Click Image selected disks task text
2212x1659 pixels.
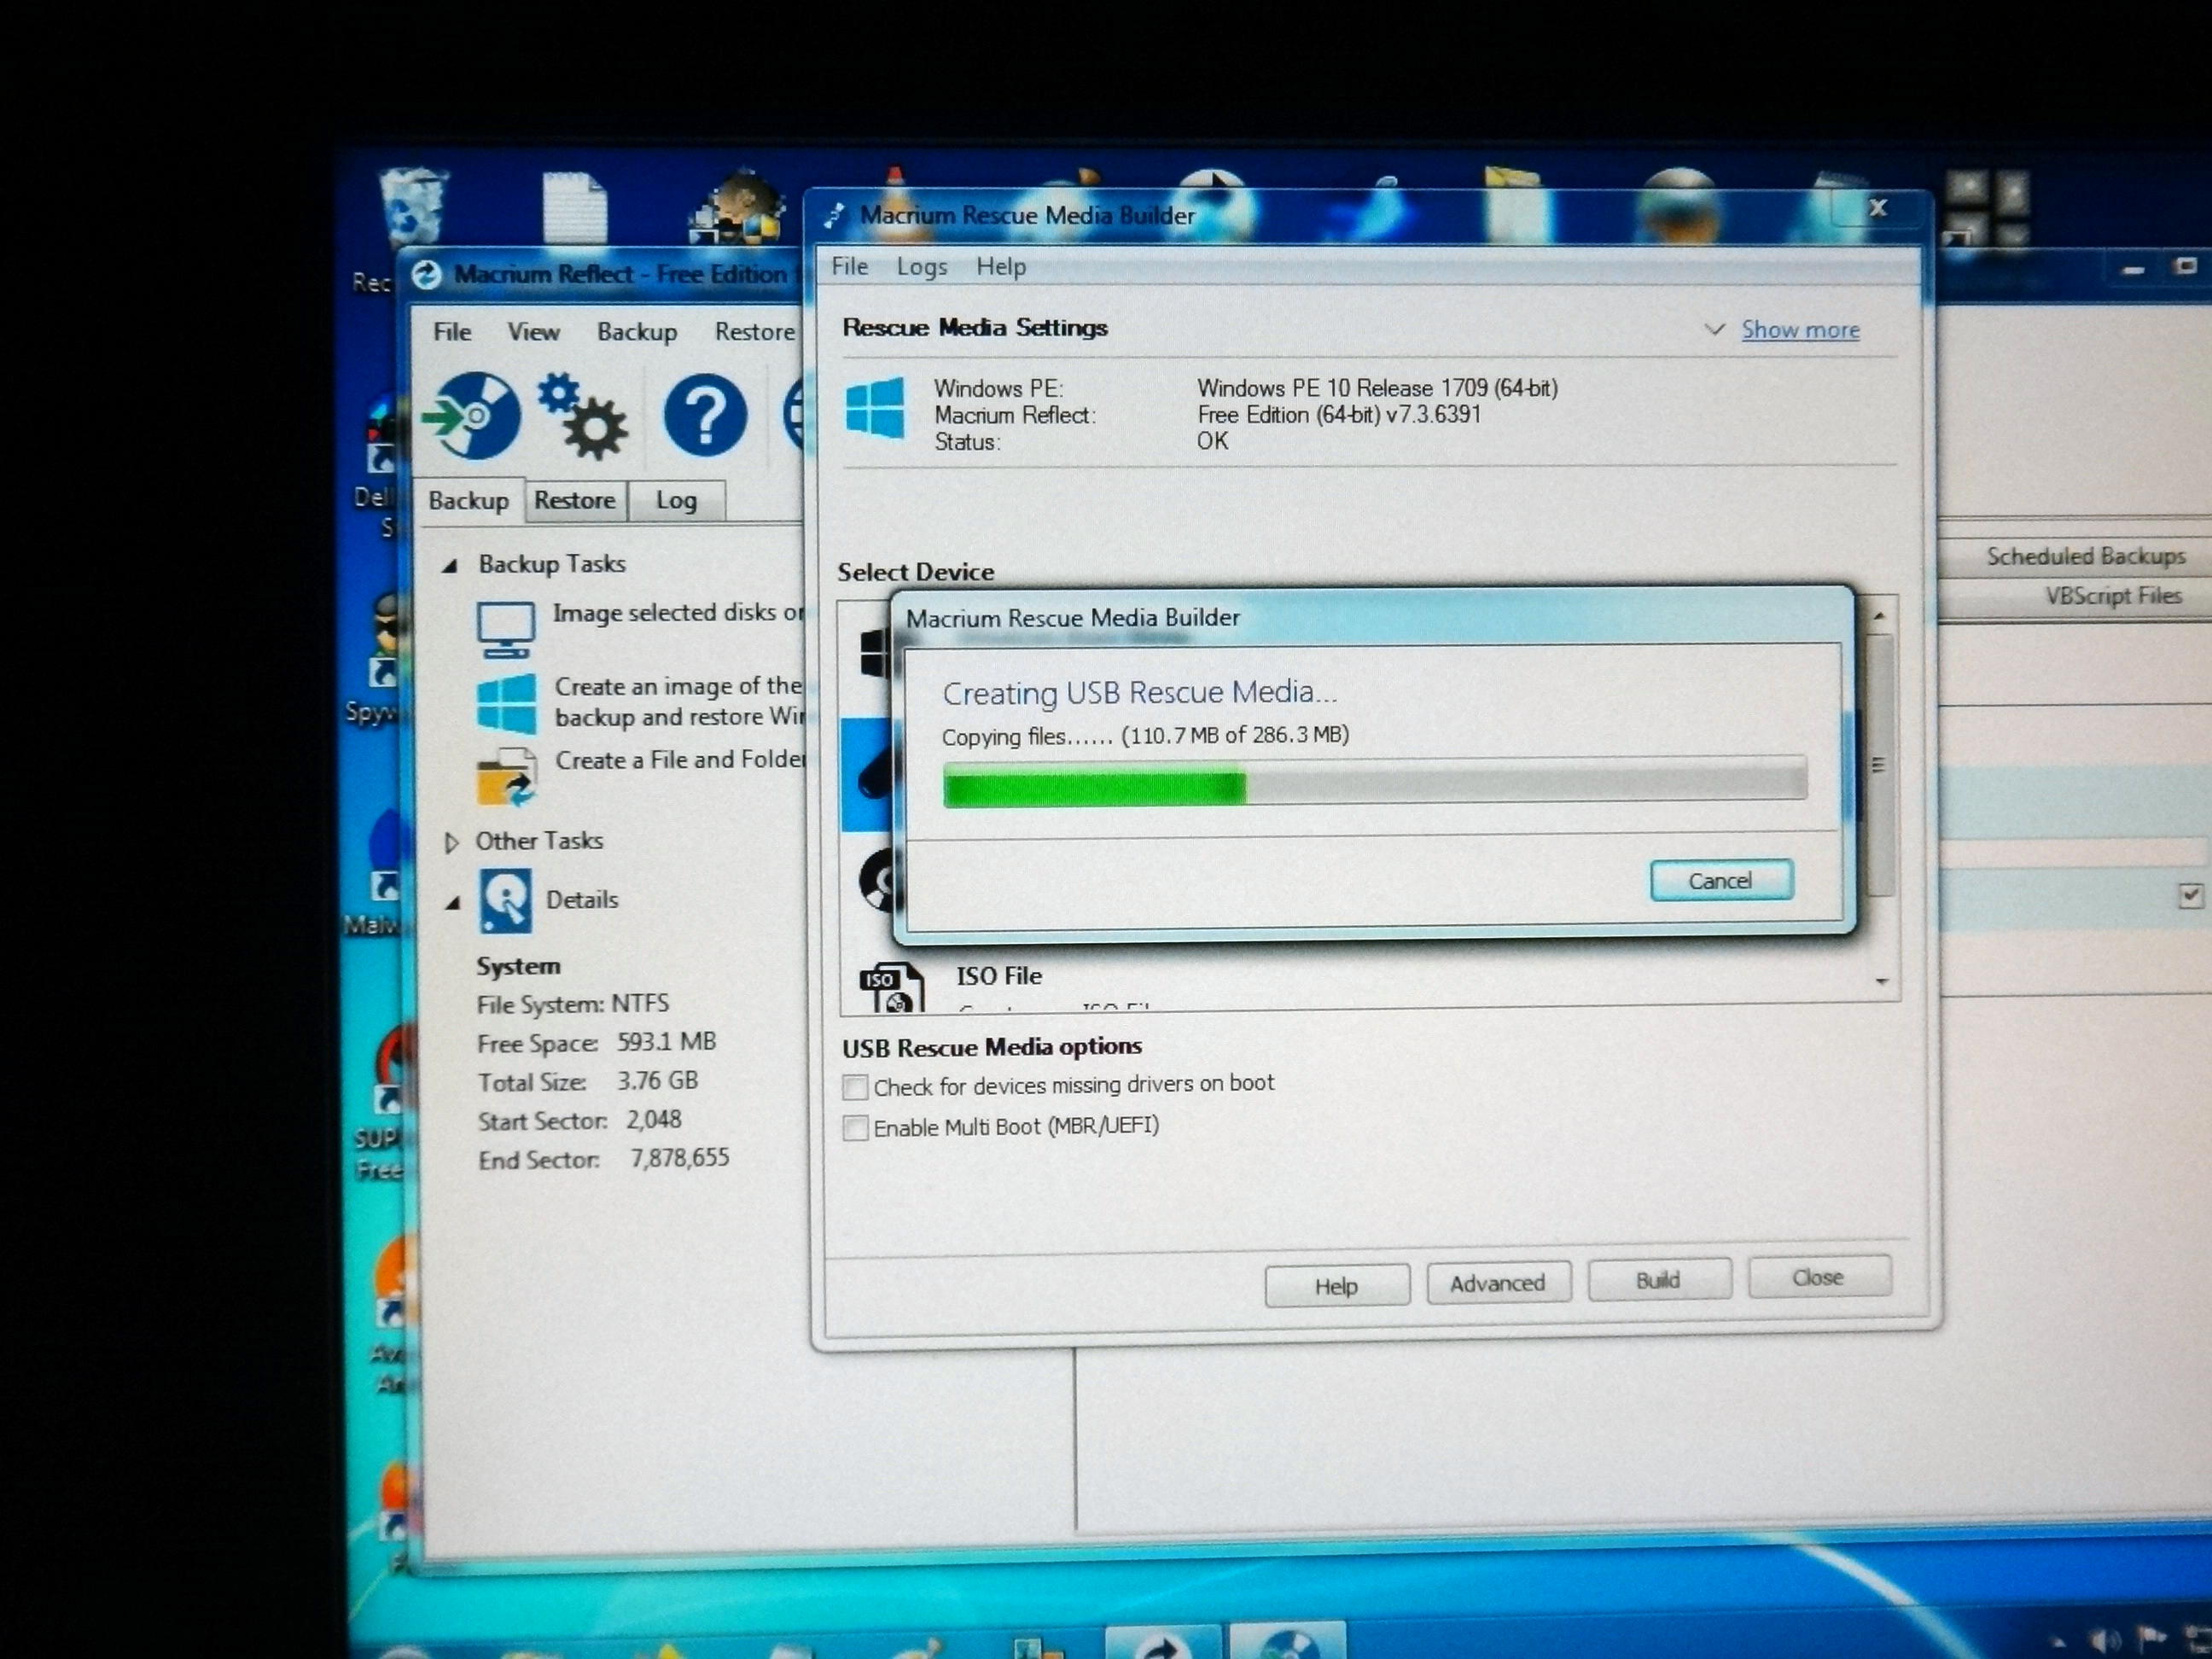678,612
